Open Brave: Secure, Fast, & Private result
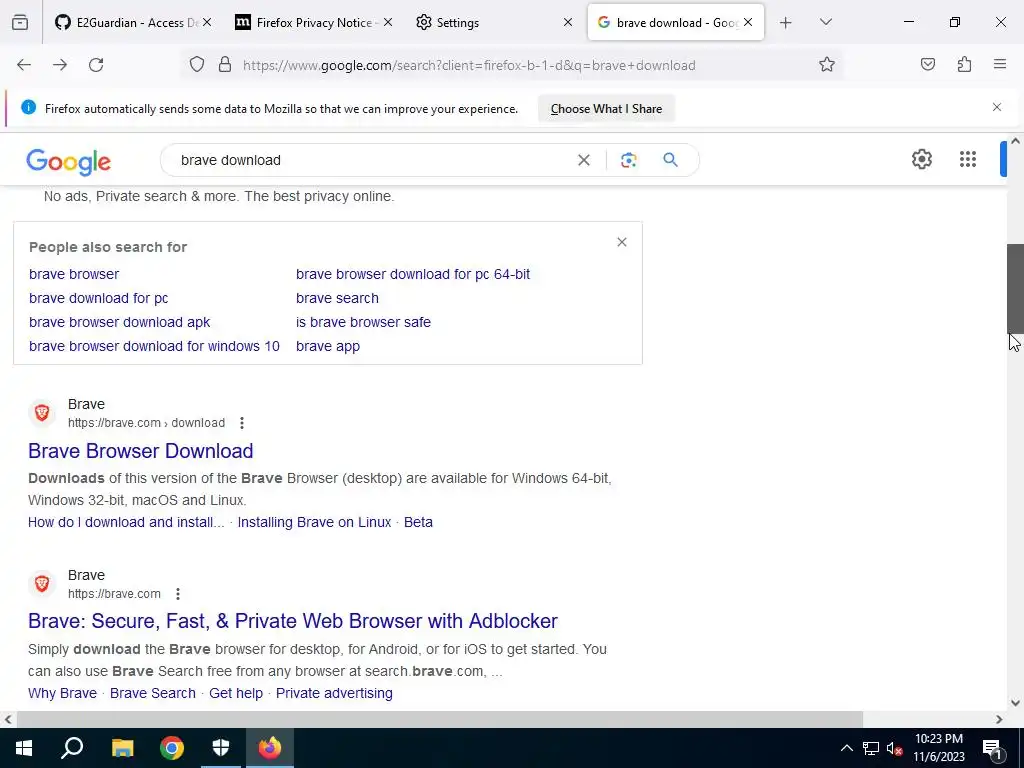 pyautogui.click(x=293, y=621)
